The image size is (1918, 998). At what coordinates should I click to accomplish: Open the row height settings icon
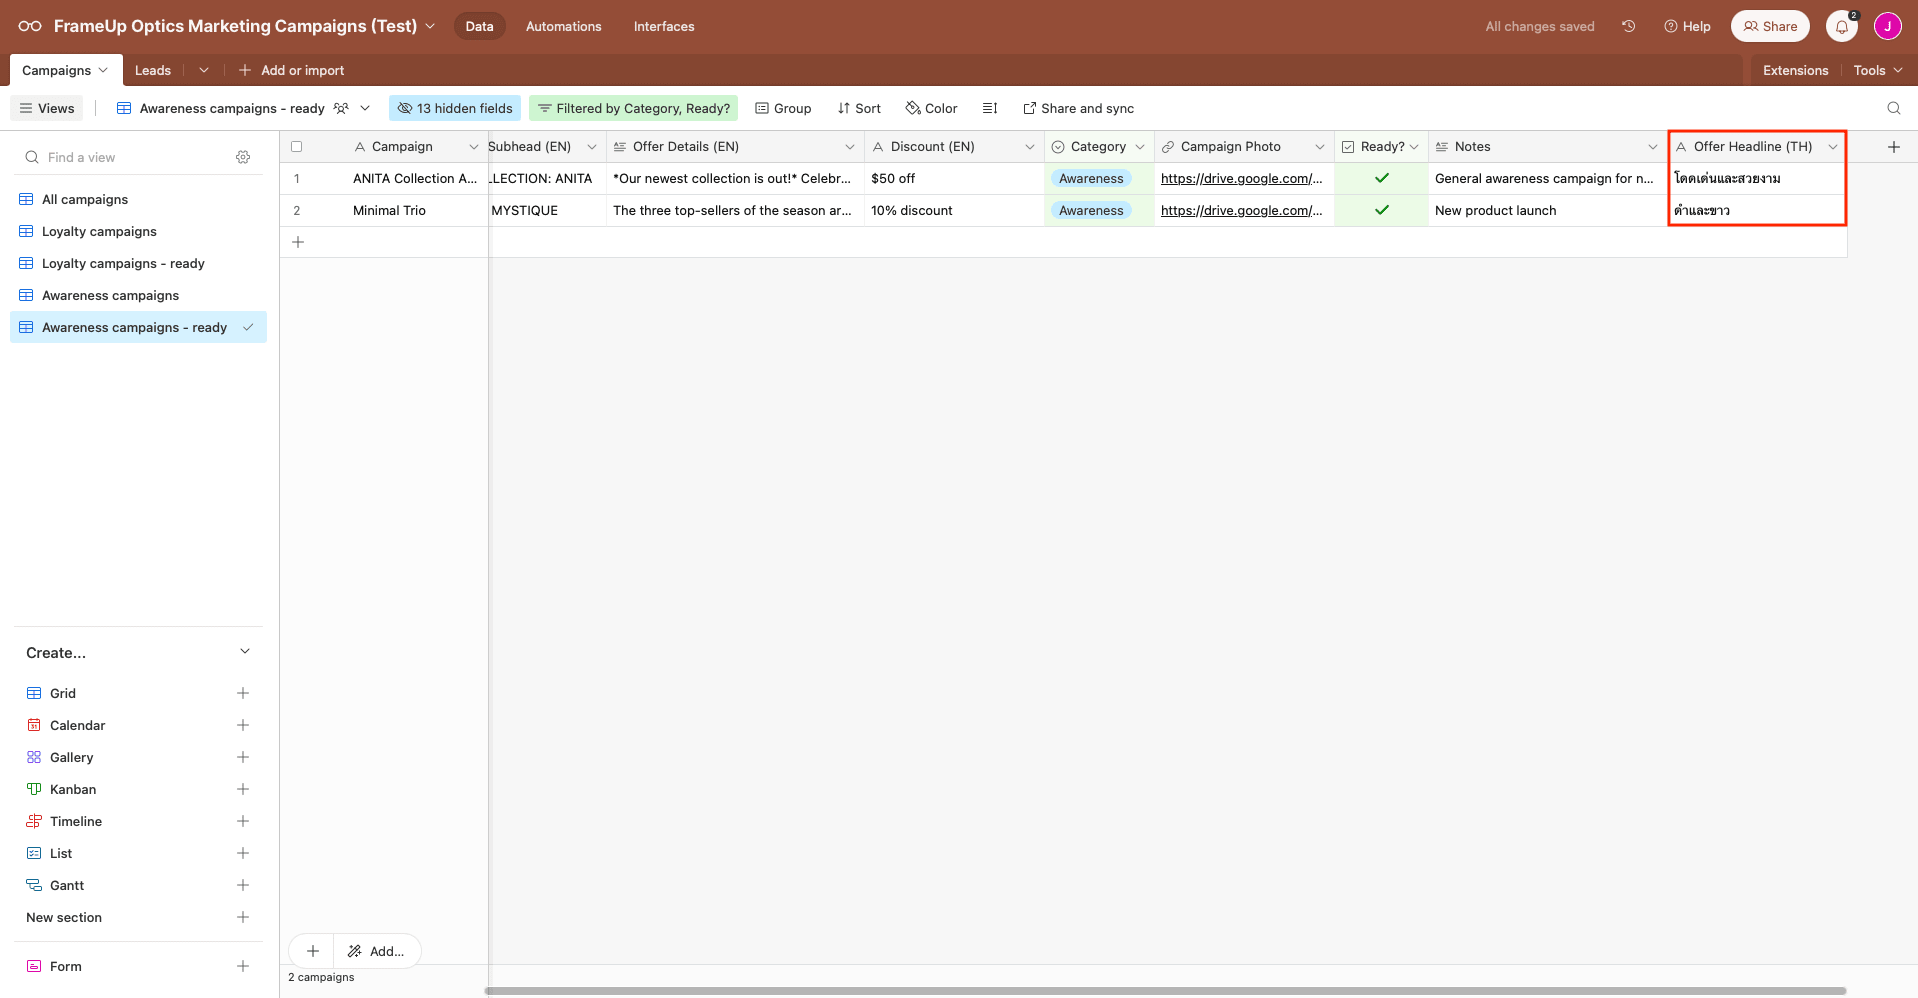(x=989, y=108)
